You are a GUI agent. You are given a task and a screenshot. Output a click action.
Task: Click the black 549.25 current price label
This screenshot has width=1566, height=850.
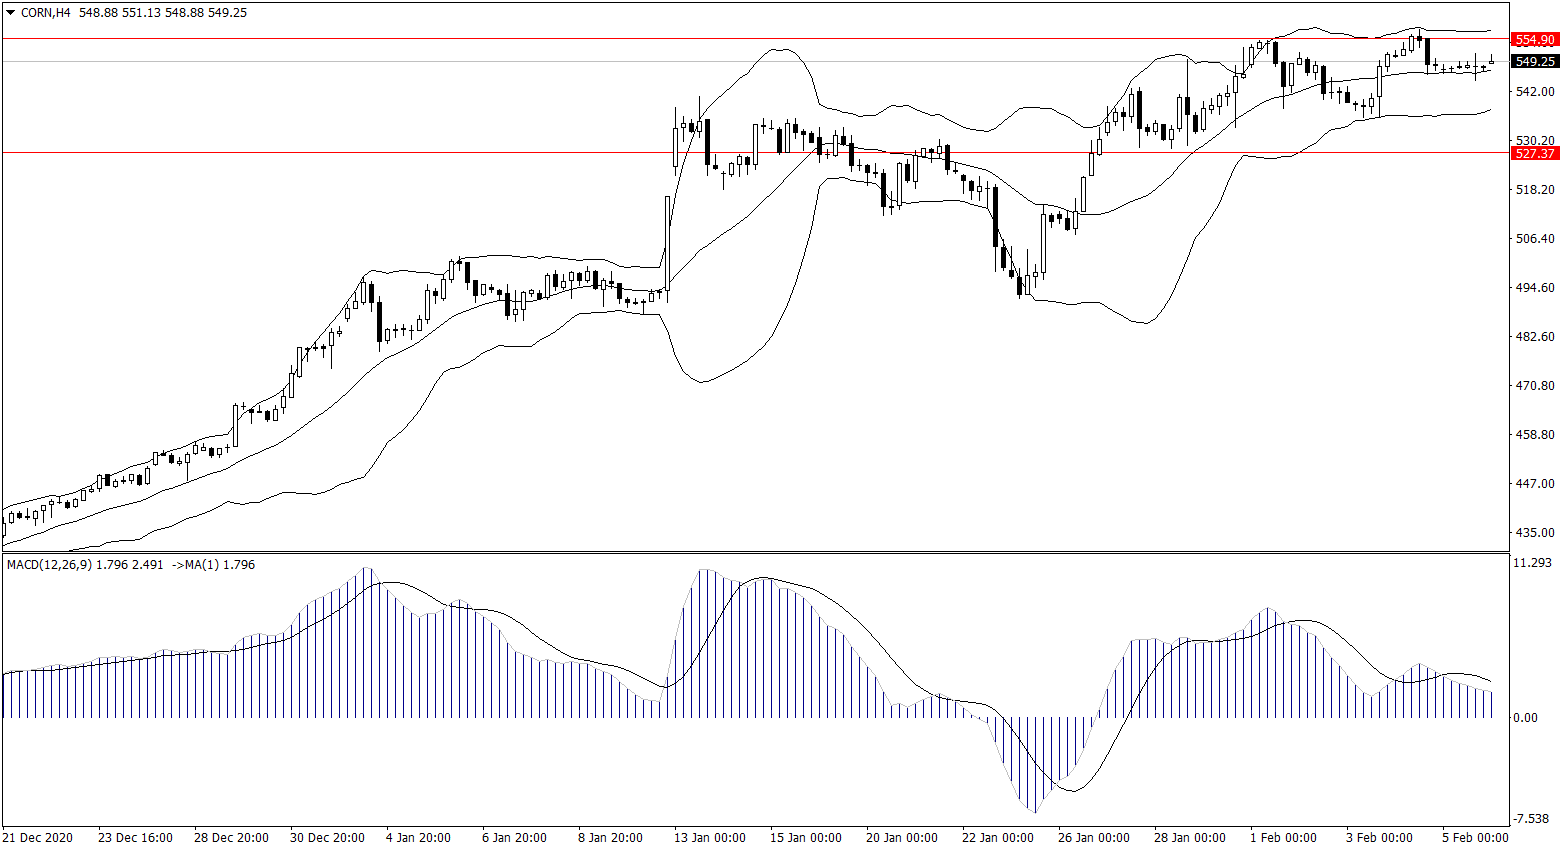[1534, 62]
